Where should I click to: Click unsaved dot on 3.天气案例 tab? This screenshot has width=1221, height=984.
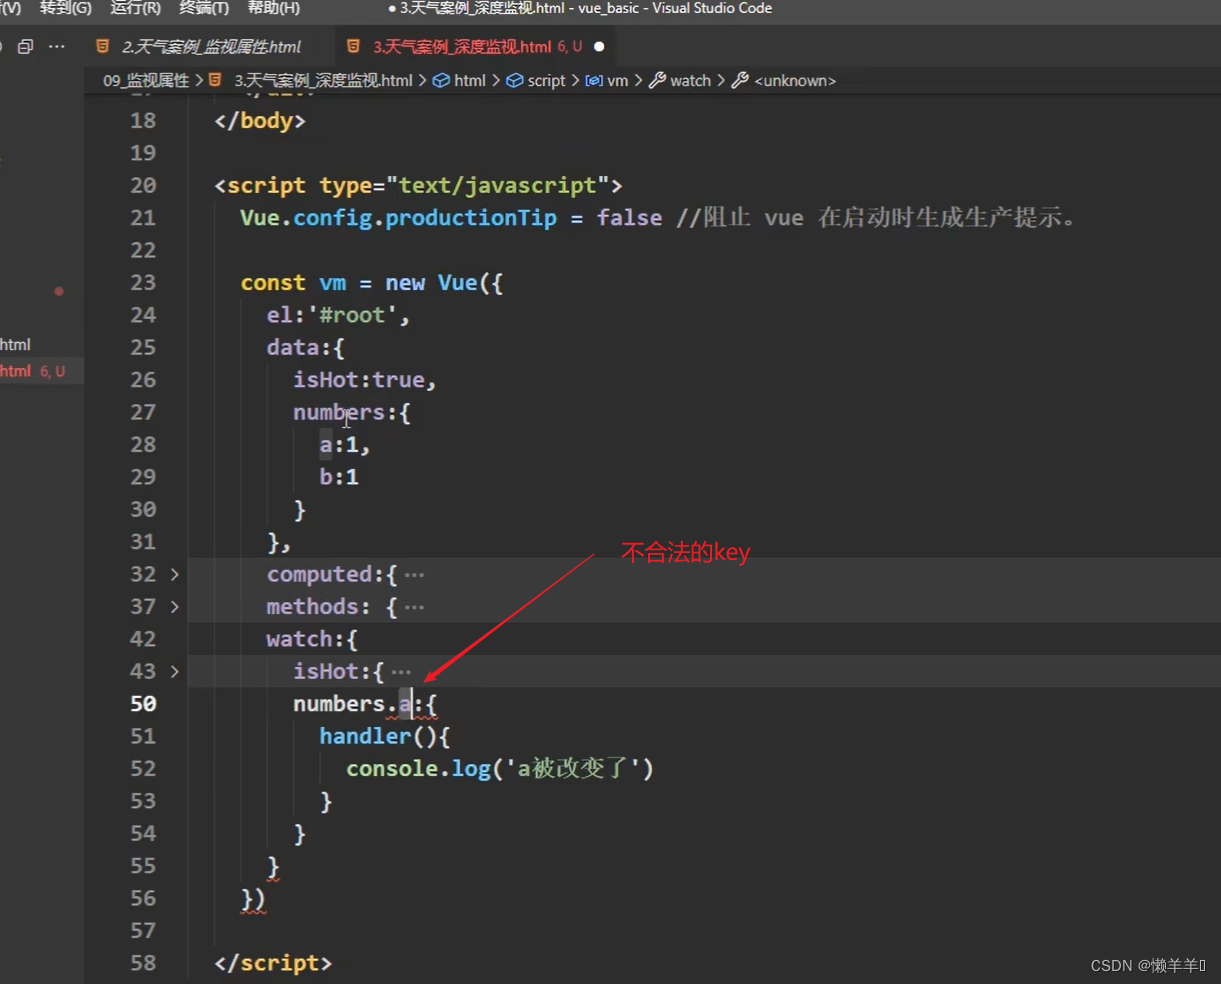(x=599, y=47)
